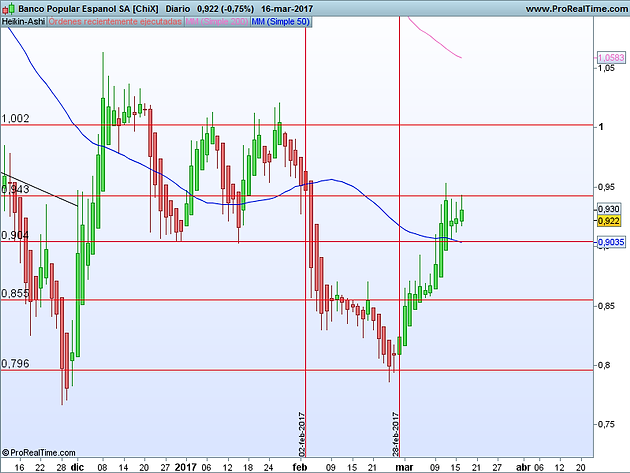Select the MM (Simple 200) indicator label
The image size is (630, 473).
217,22
